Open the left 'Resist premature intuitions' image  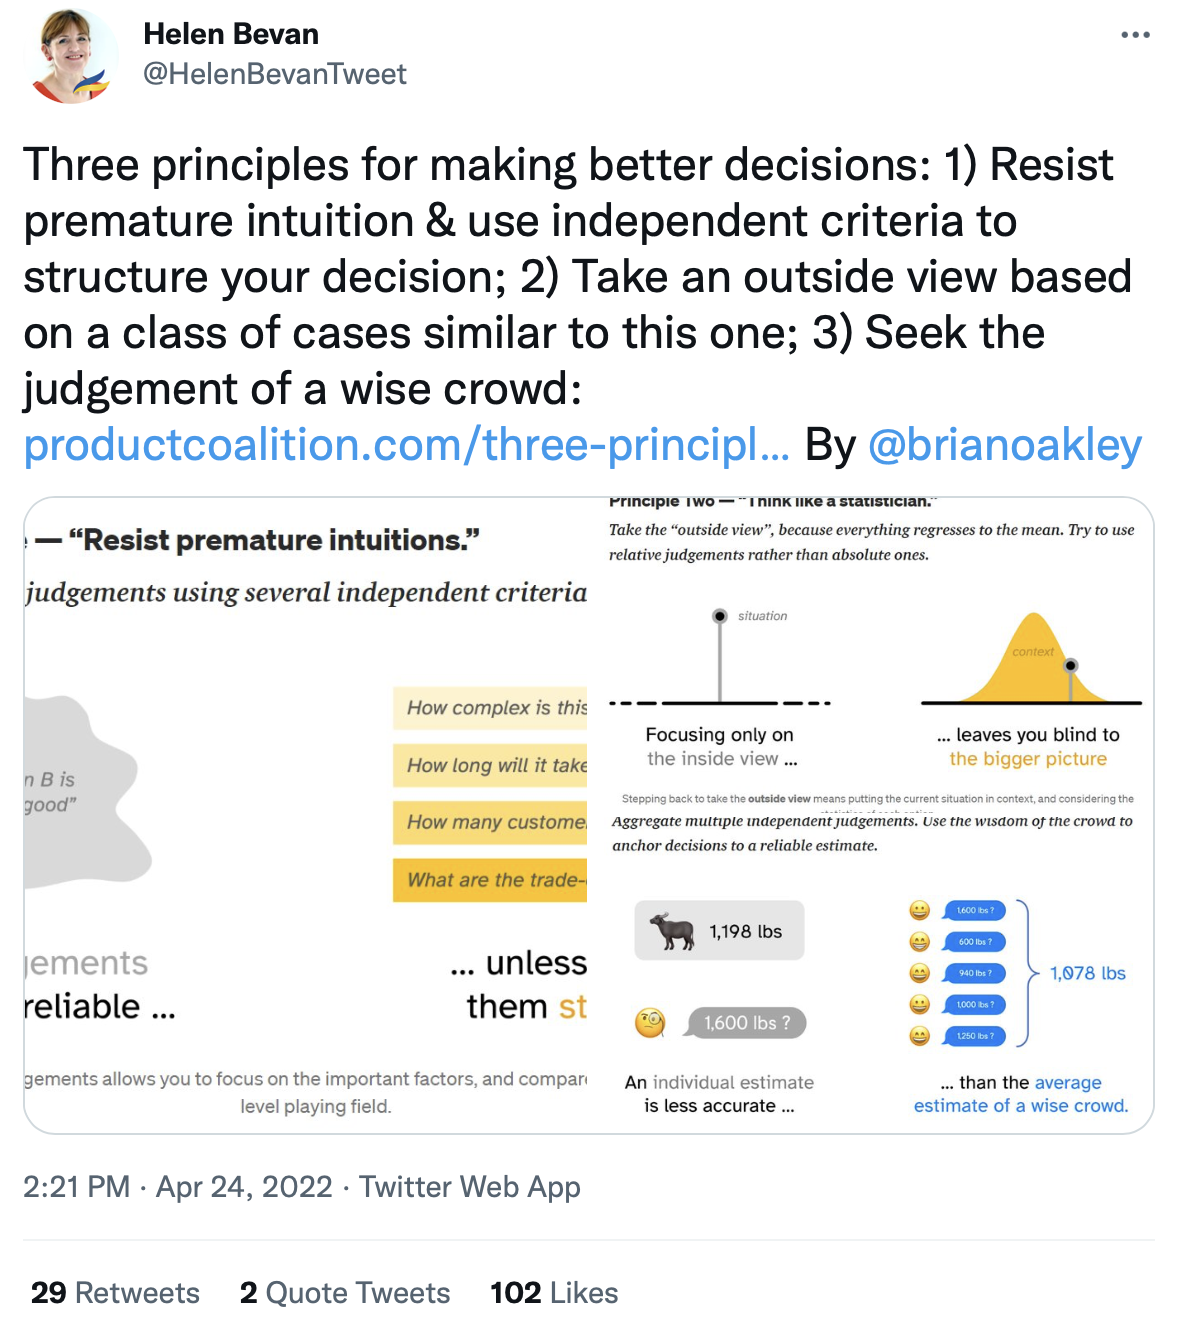pyautogui.click(x=306, y=815)
